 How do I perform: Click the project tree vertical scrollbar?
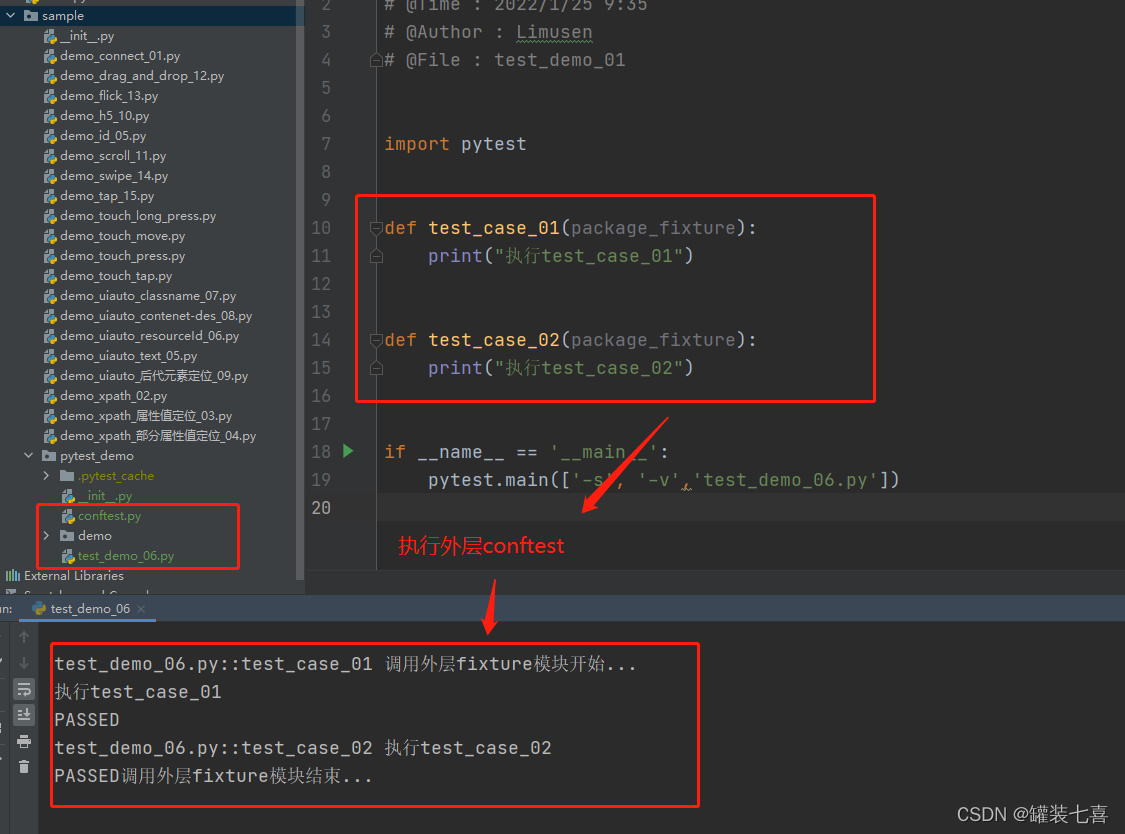click(300, 287)
